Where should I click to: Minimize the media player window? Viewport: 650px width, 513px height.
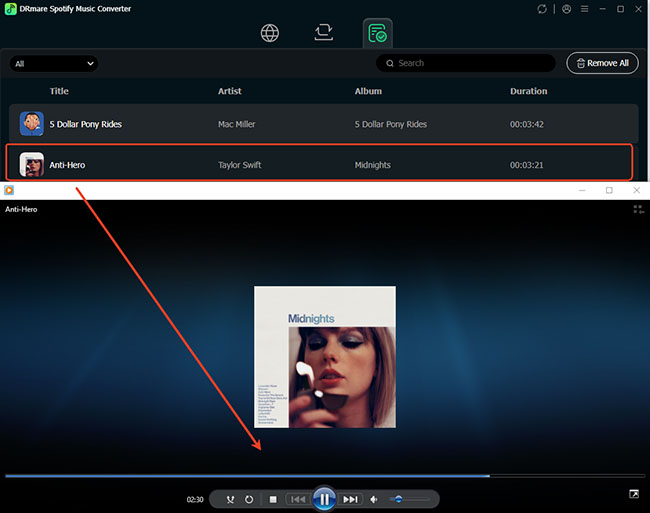[582, 190]
